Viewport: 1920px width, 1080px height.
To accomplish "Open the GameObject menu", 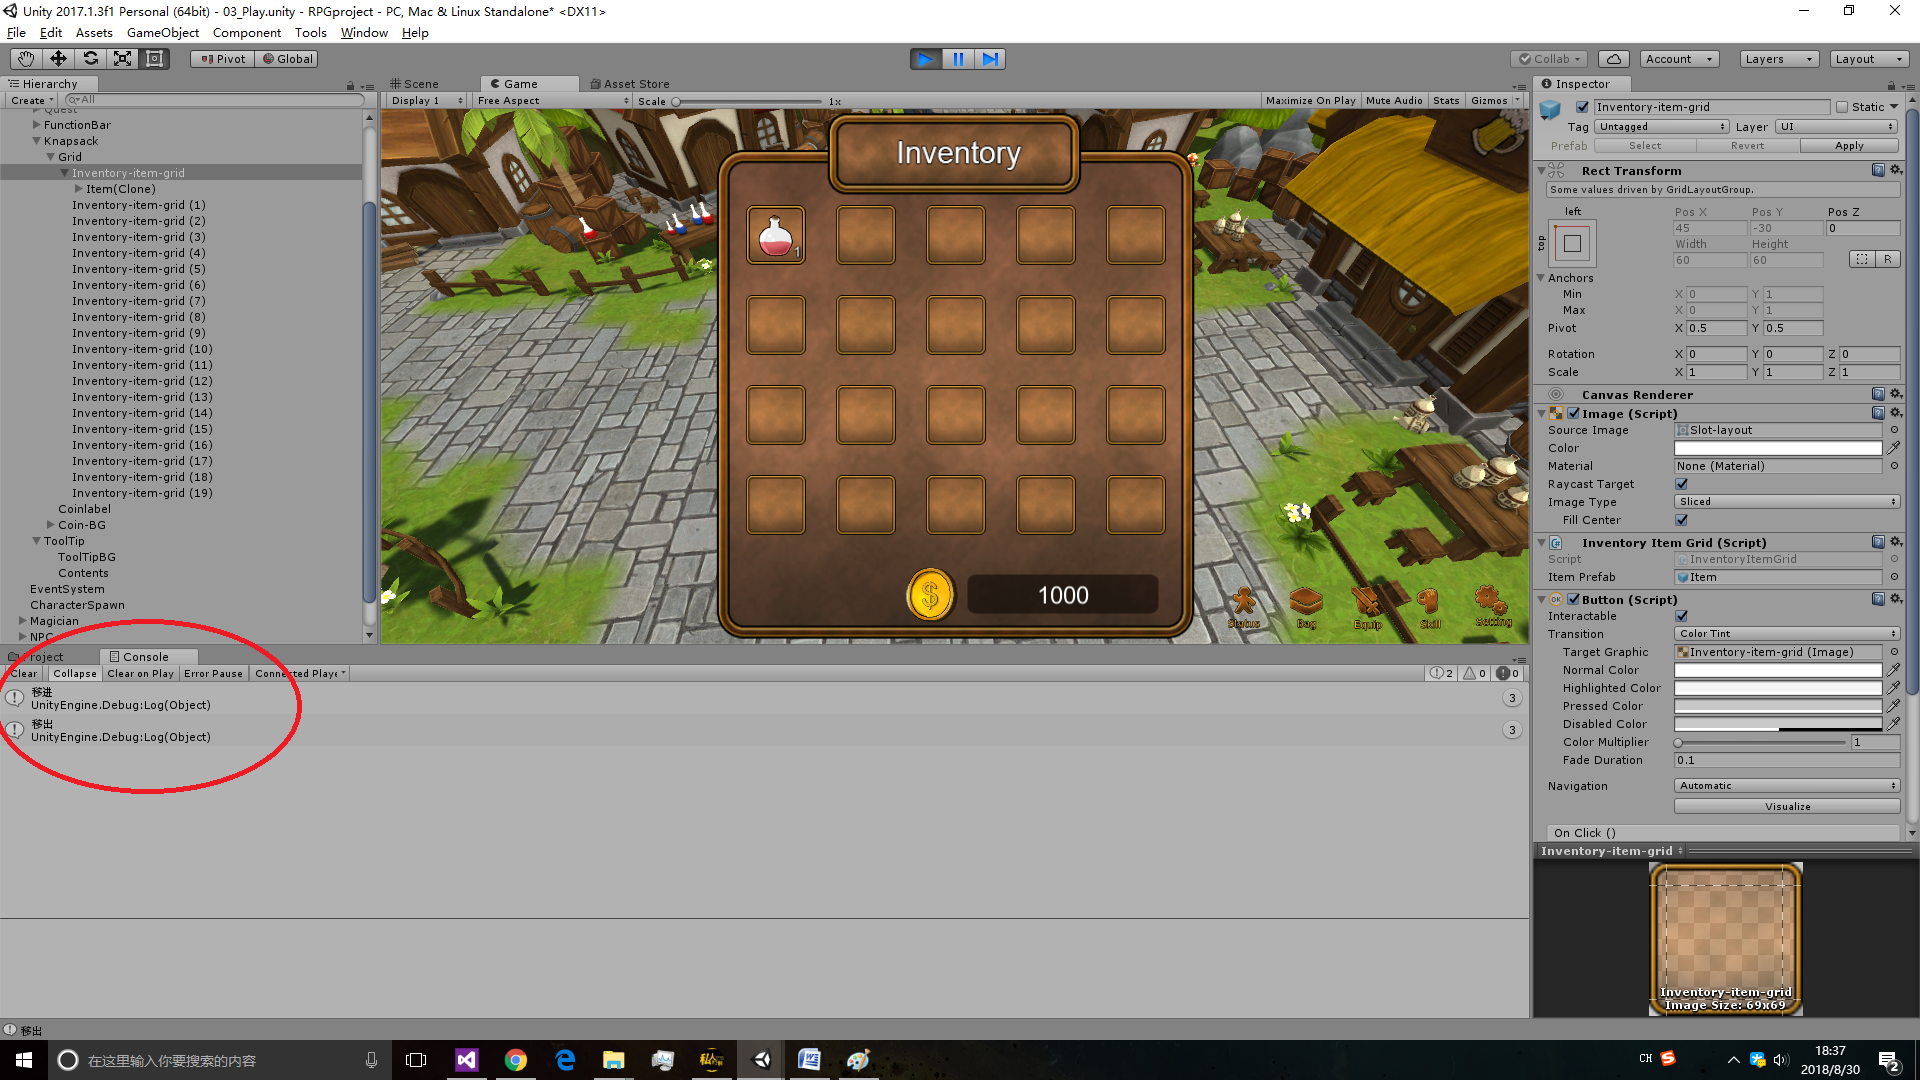I will click(x=162, y=33).
